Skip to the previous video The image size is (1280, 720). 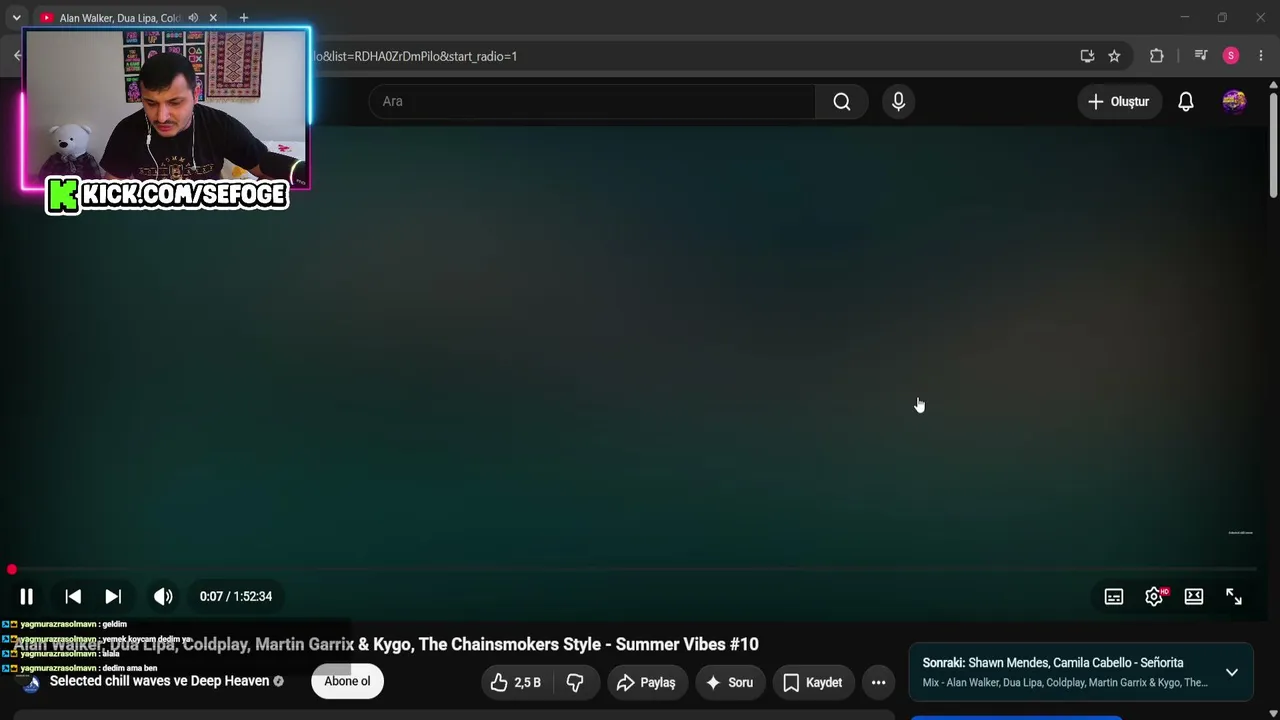pos(73,596)
